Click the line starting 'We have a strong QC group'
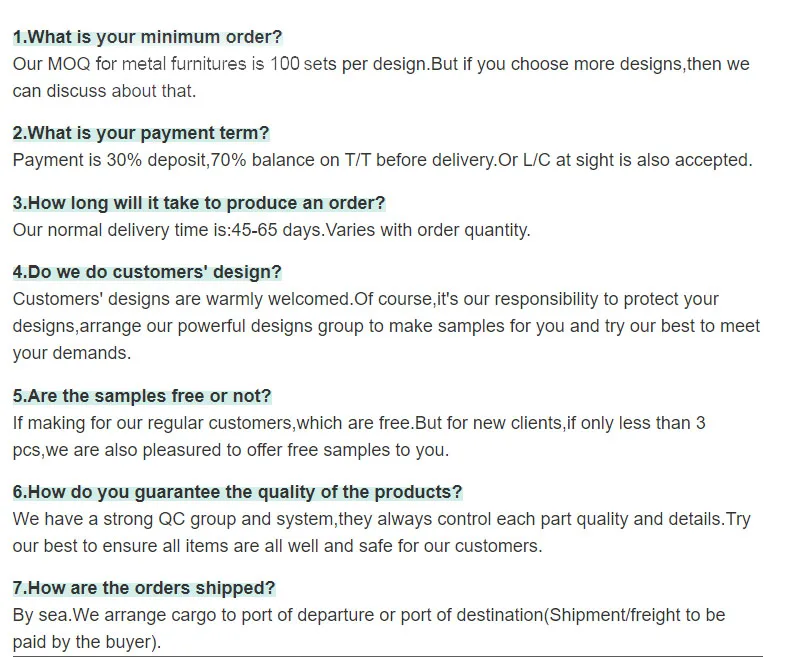This screenshot has height=657, width=800. coord(382,519)
